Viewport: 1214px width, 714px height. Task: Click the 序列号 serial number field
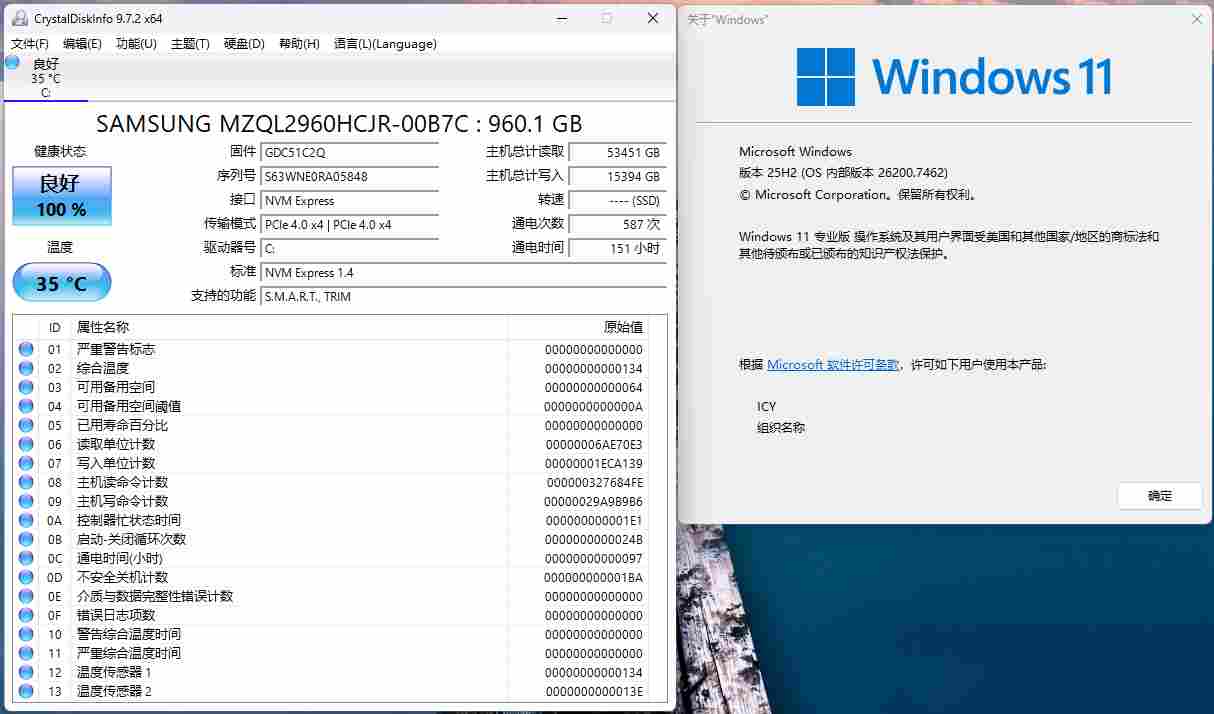click(x=349, y=177)
